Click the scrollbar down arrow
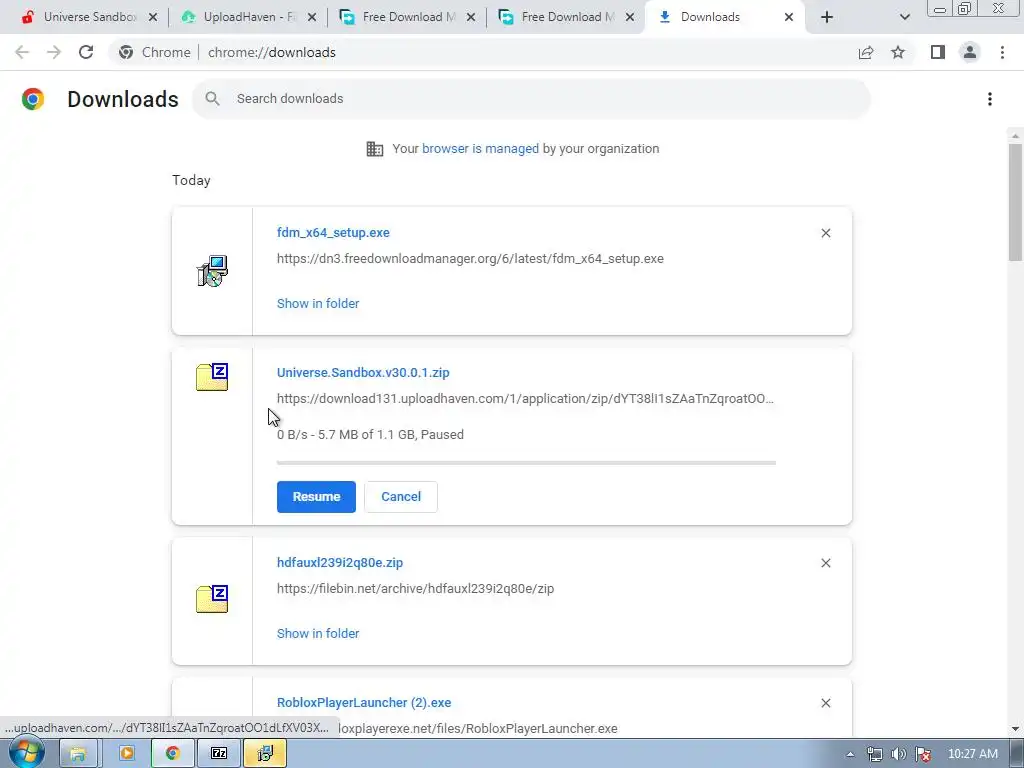Screen dimensions: 1024x768 pyautogui.click(x=1015, y=729)
